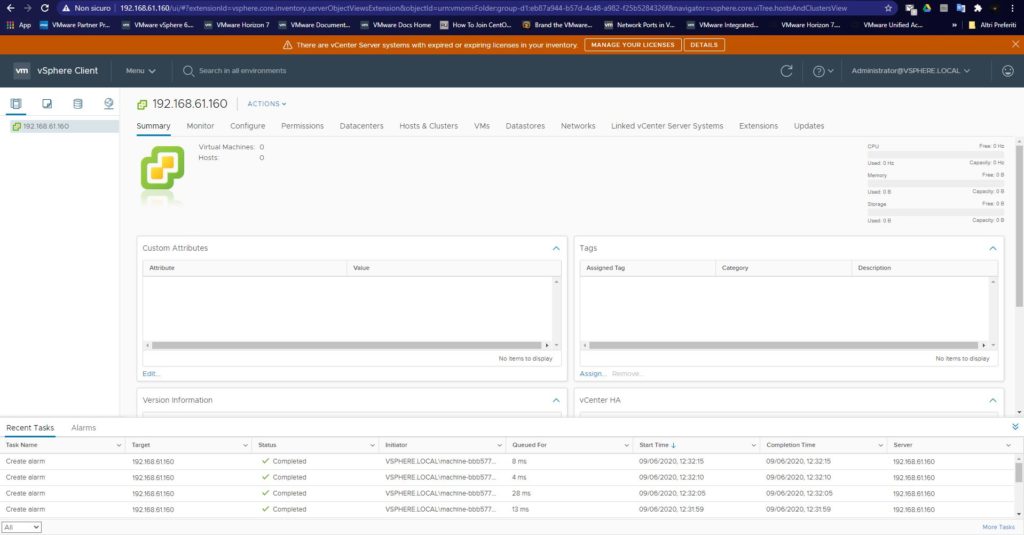The image size is (1024, 535).
Task: Open the Storage navigator icon
Action: pos(78,104)
